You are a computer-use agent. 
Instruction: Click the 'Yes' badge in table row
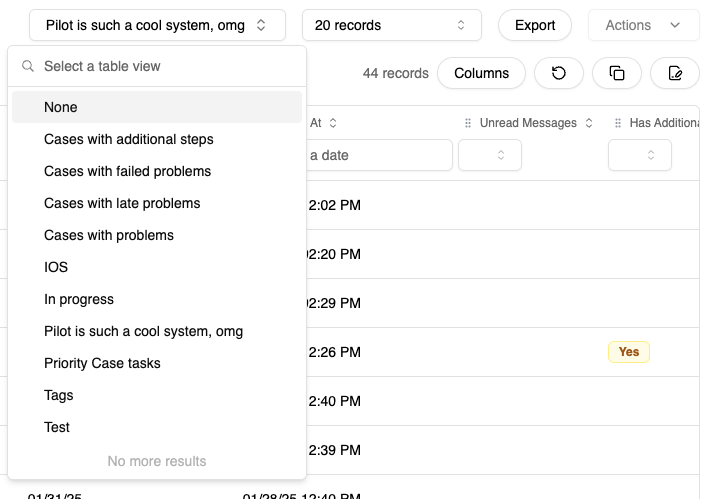629,352
